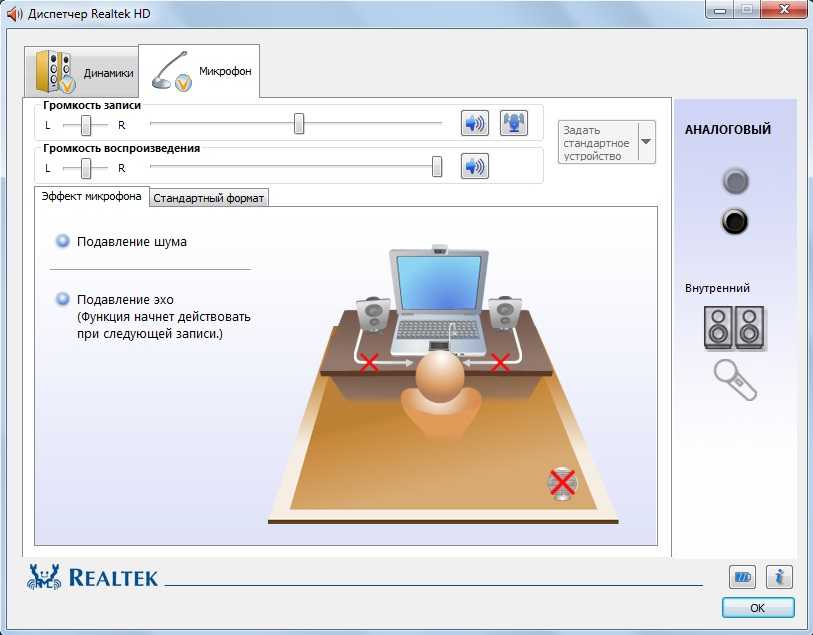Click the battery power management icon
The image size is (813, 635).
tap(742, 577)
